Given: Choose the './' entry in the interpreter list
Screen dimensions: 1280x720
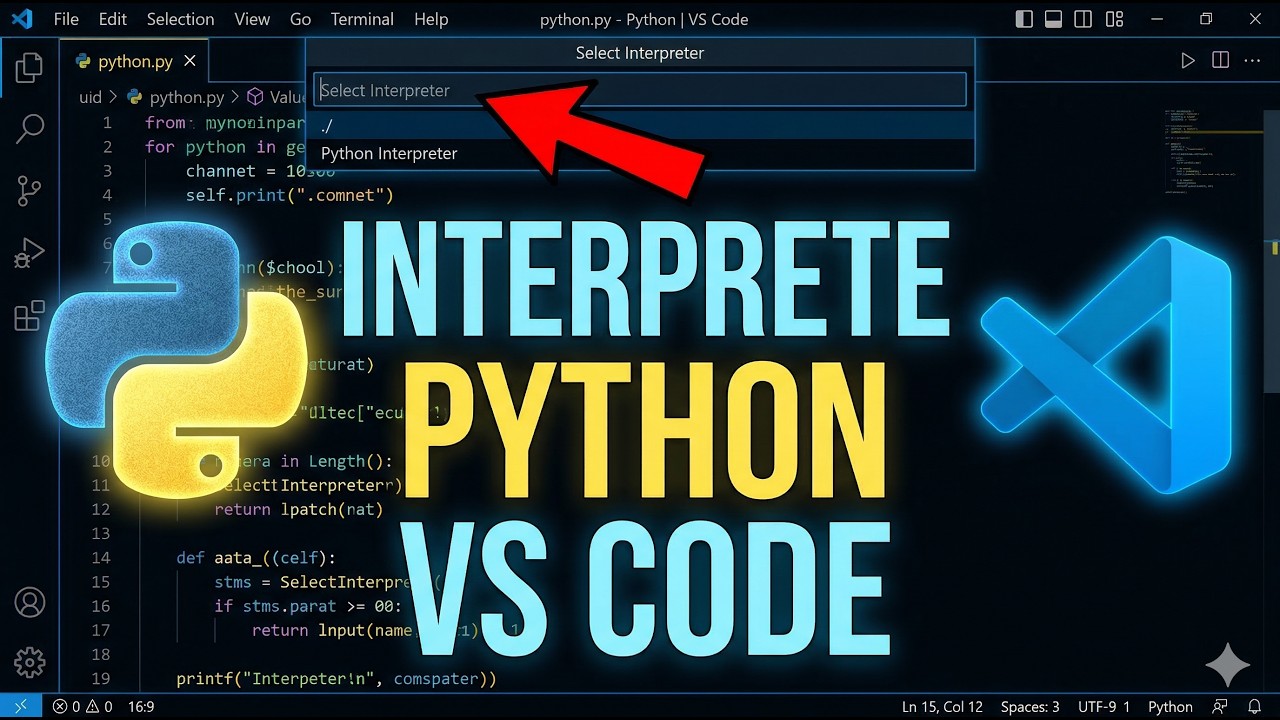Looking at the screenshot, I should click(x=640, y=126).
